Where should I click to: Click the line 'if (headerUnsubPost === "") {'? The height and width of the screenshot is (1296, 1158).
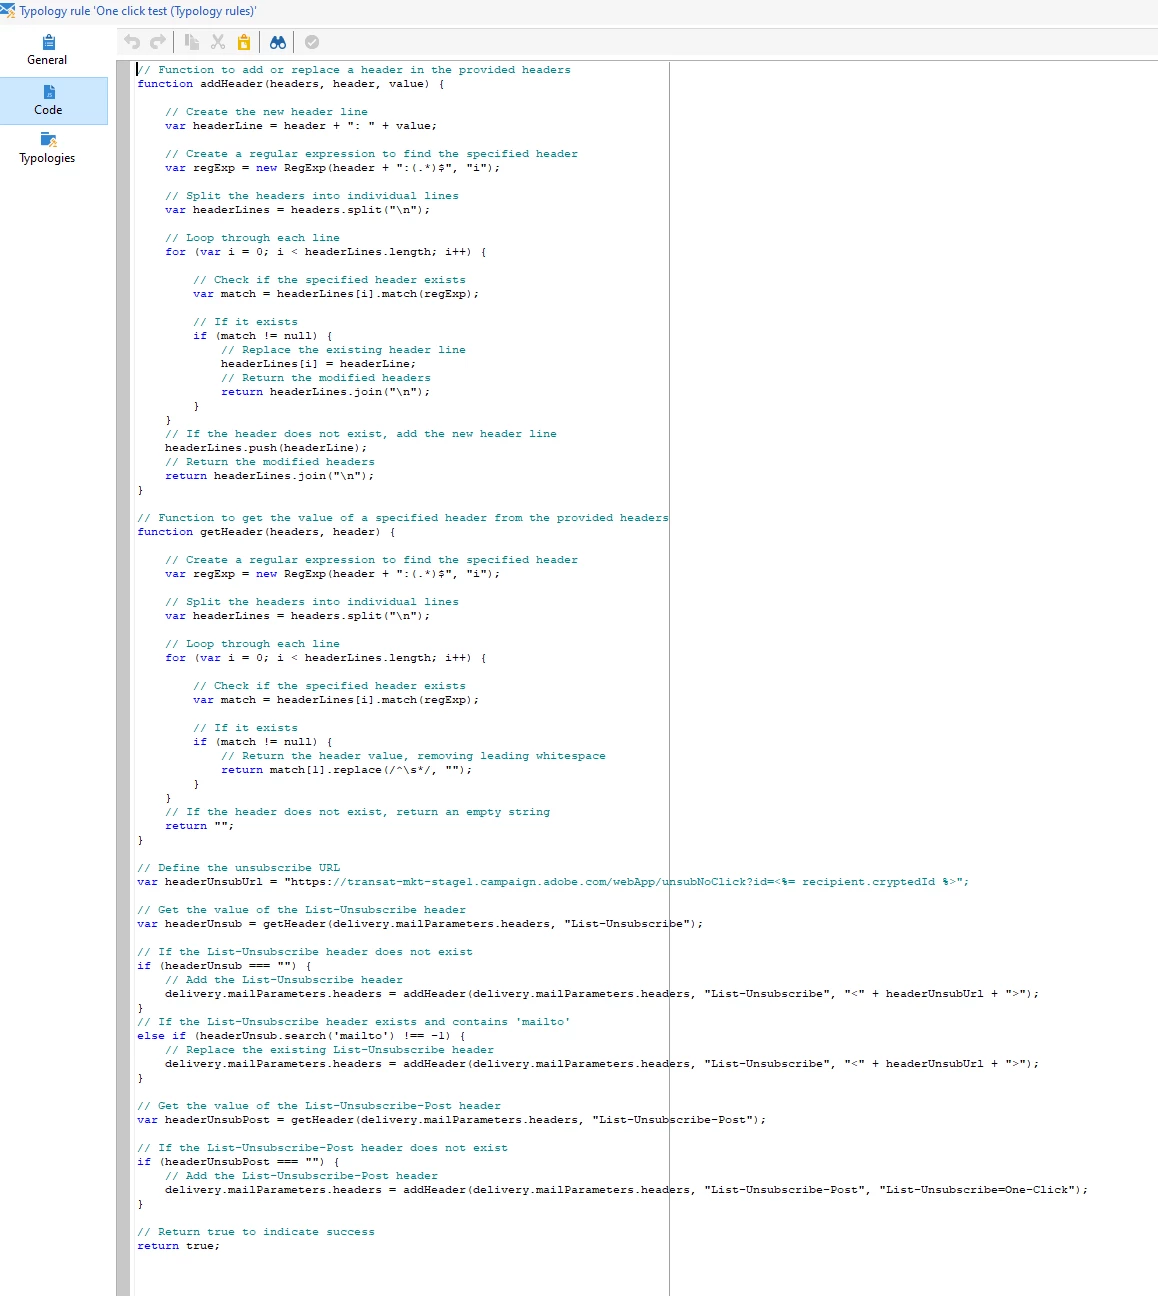tap(238, 1162)
